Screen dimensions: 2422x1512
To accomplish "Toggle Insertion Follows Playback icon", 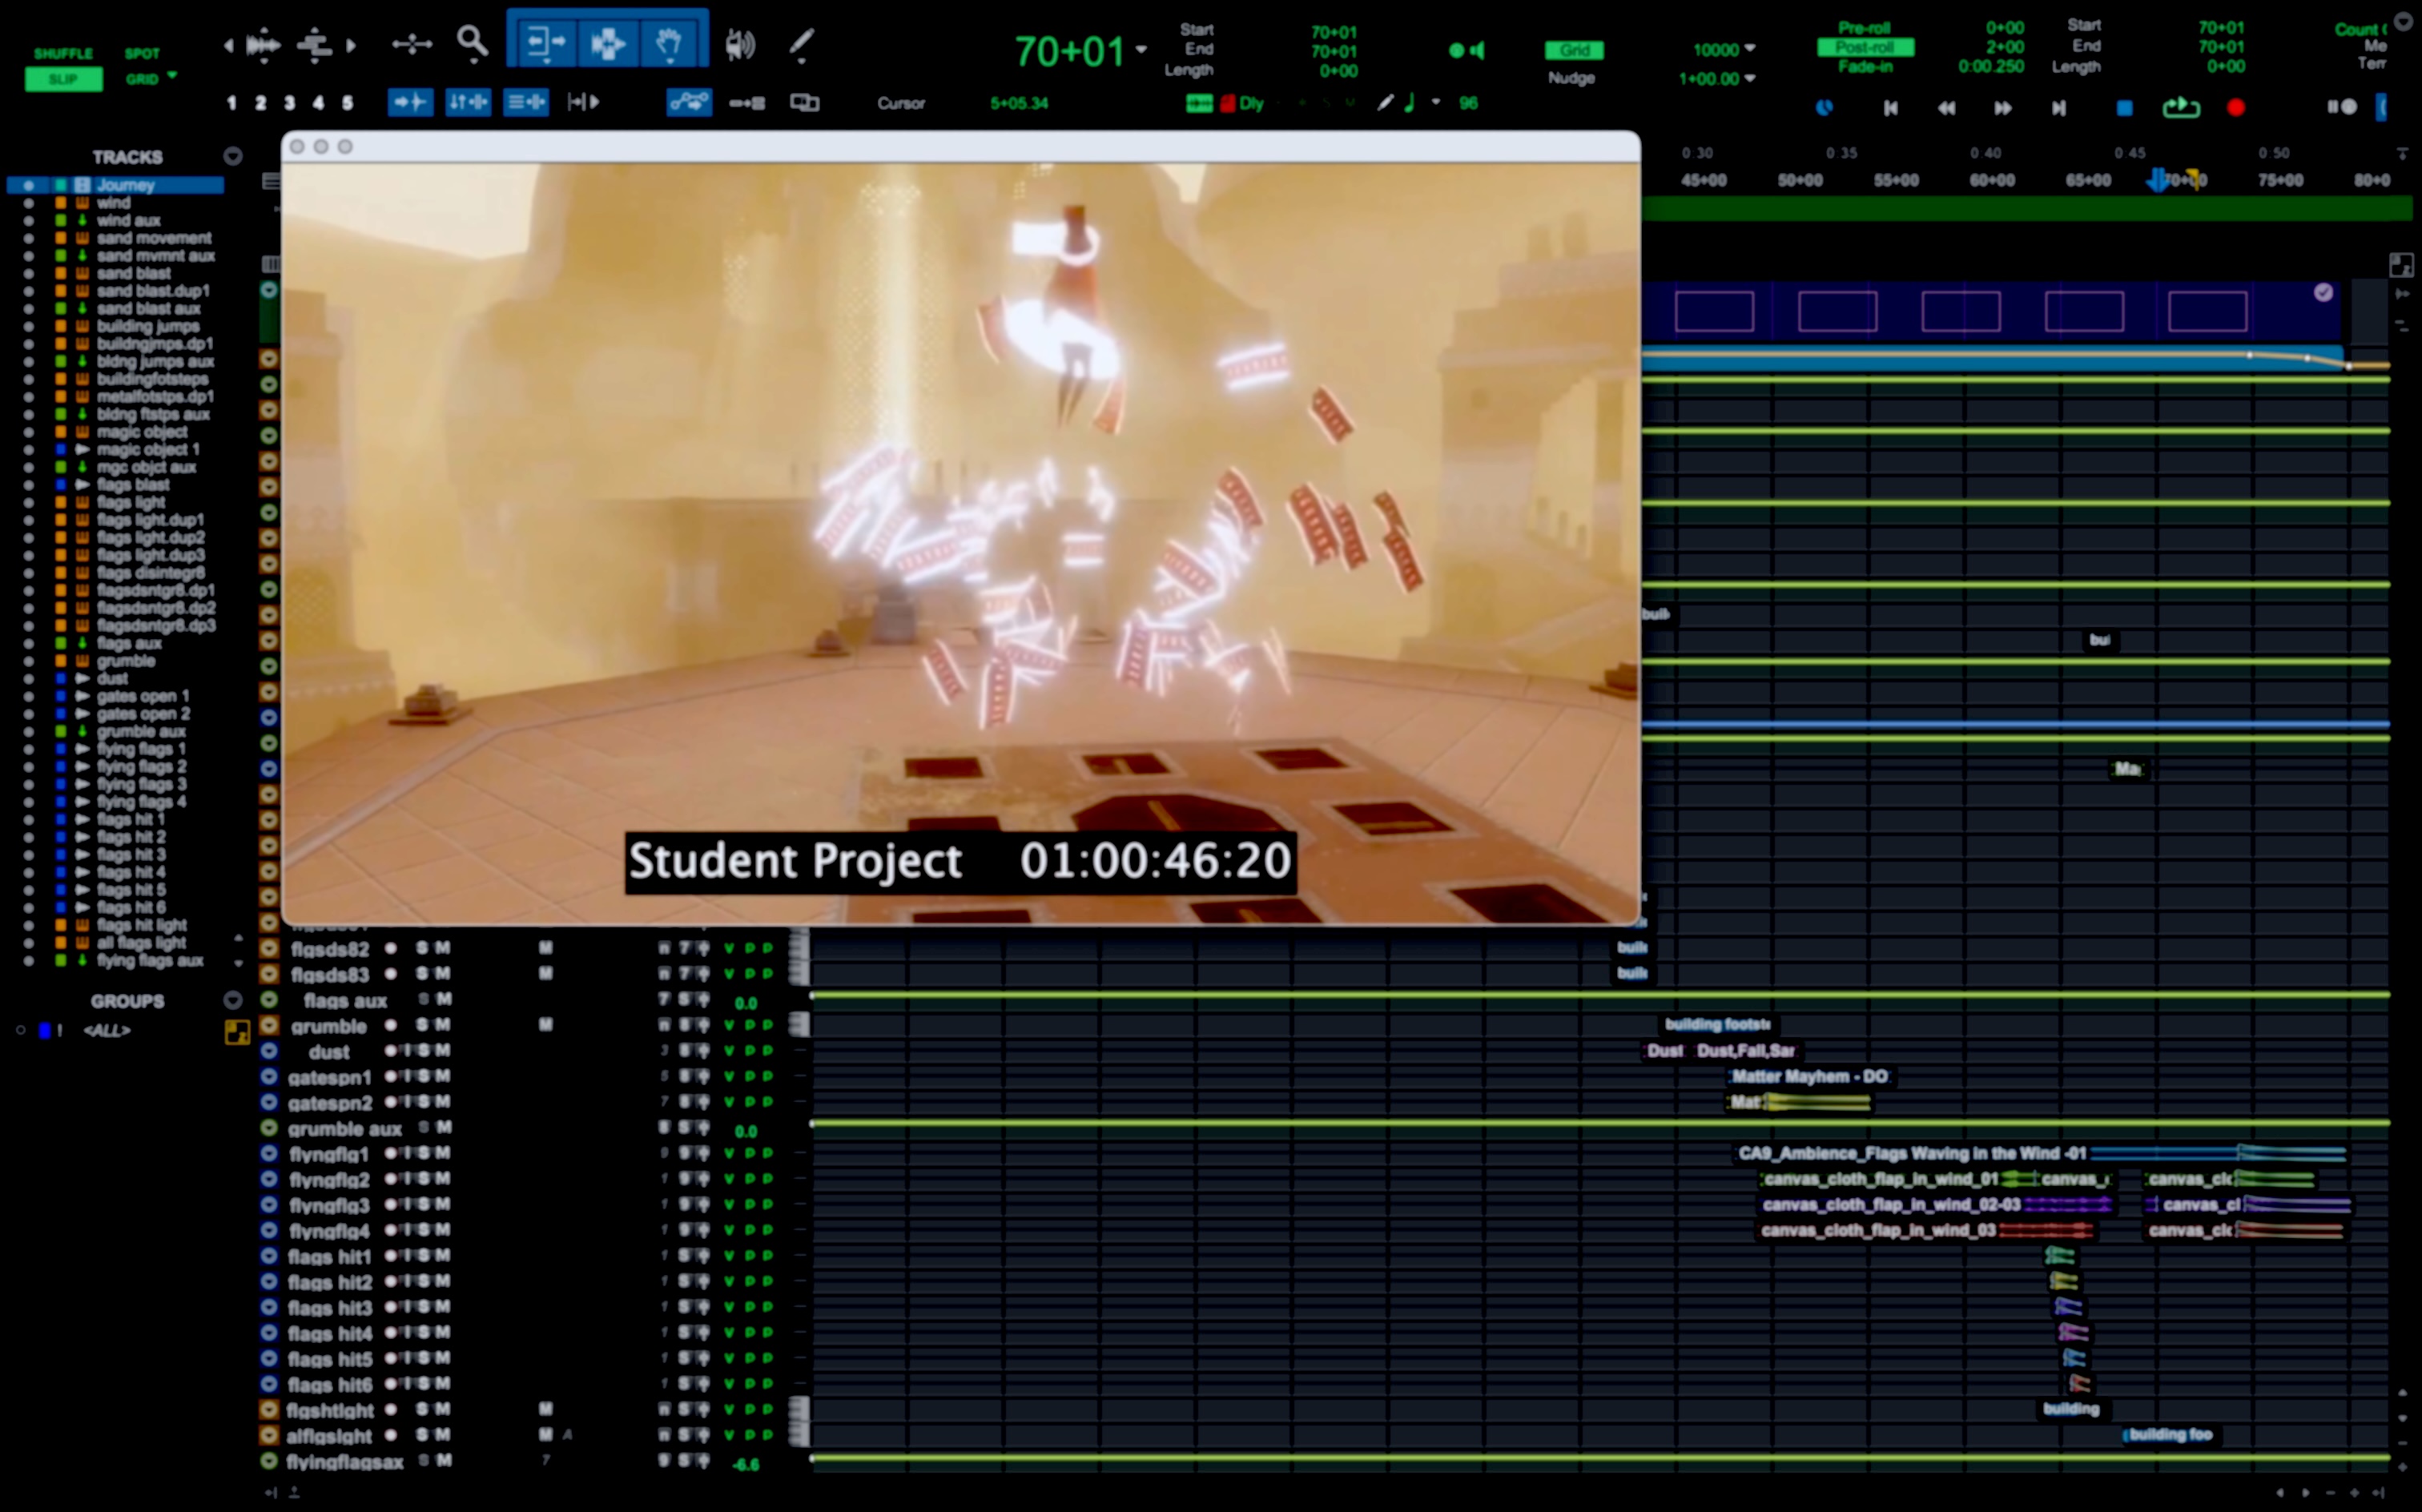I will tap(584, 101).
